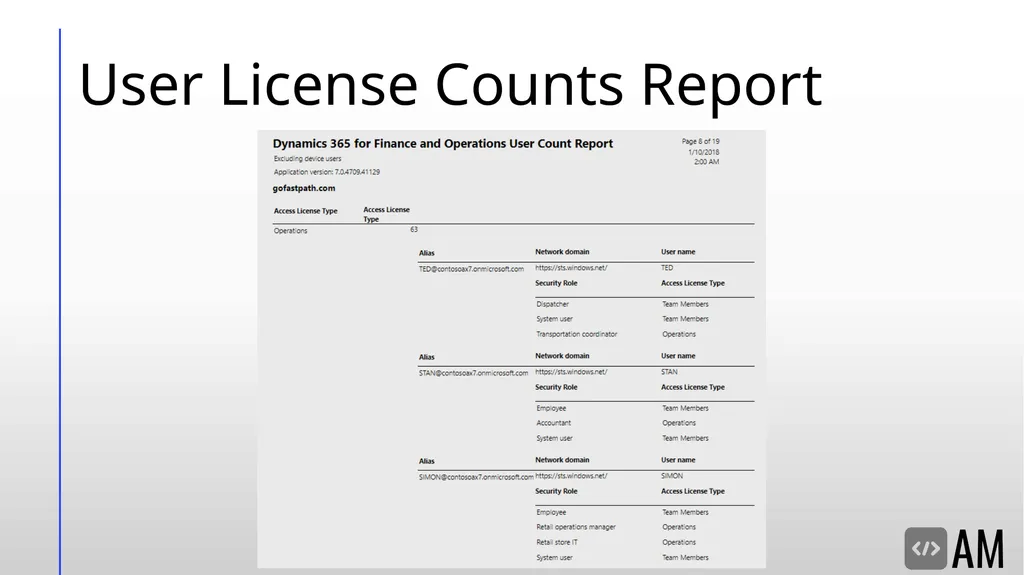1024x575 pixels.
Task: Click 'Page 8 of 19' label
Action: click(x=700, y=141)
